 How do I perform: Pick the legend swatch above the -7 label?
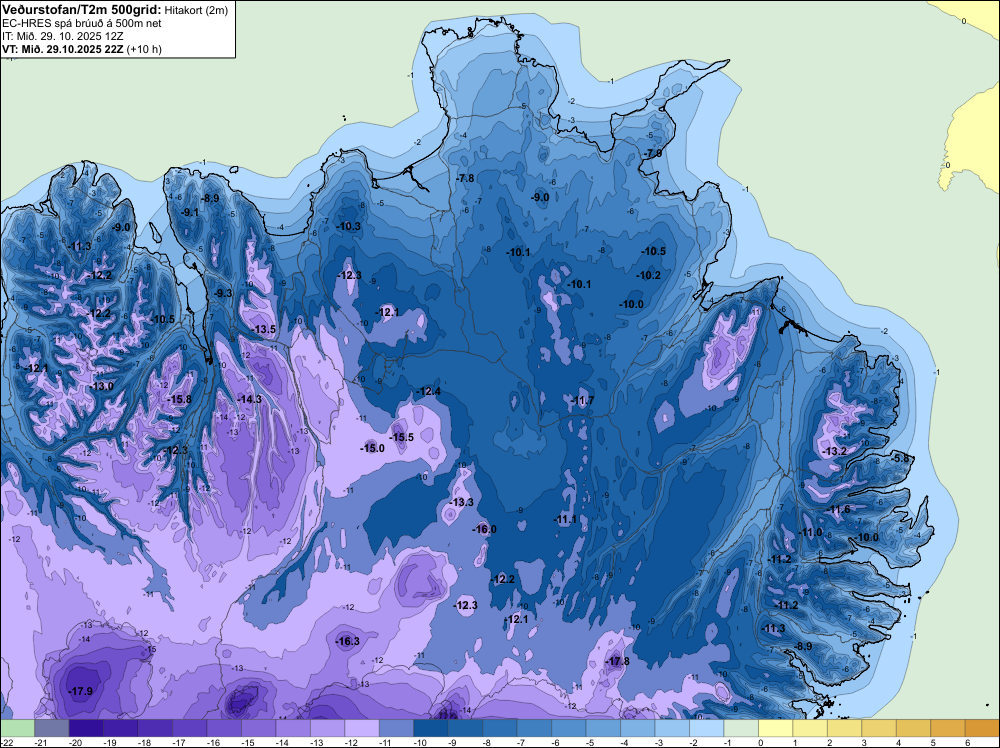point(534,728)
